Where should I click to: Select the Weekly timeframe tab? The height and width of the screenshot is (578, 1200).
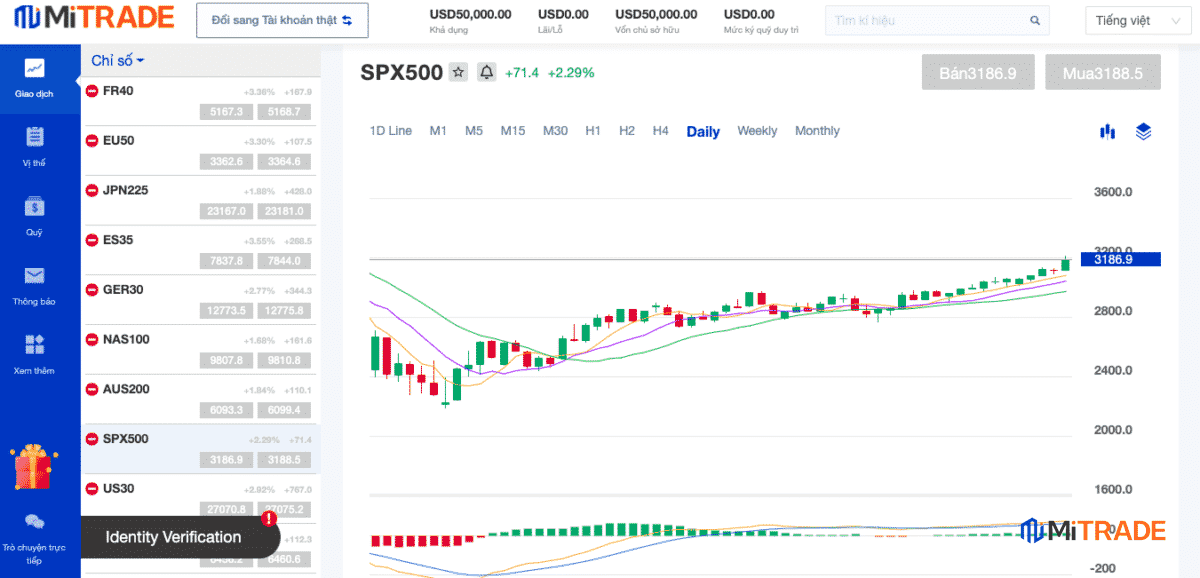click(757, 131)
